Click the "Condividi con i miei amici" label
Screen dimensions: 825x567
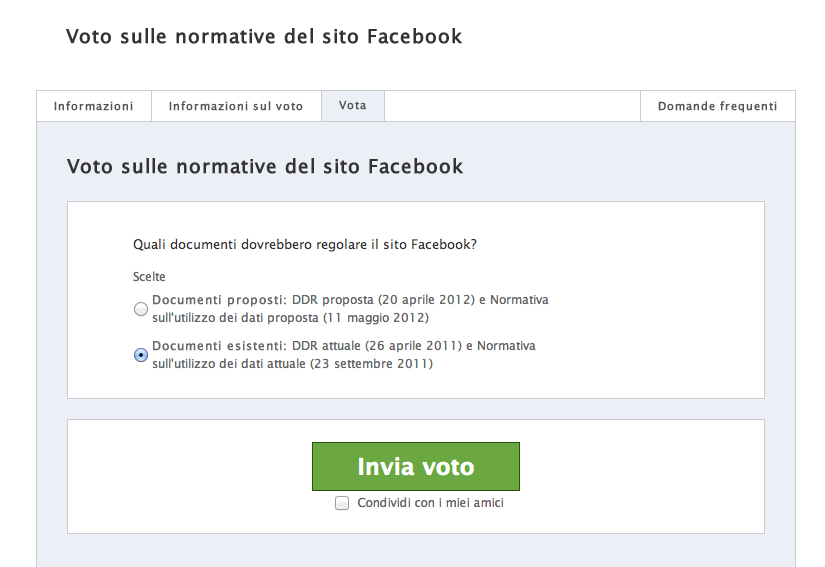[x=431, y=503]
